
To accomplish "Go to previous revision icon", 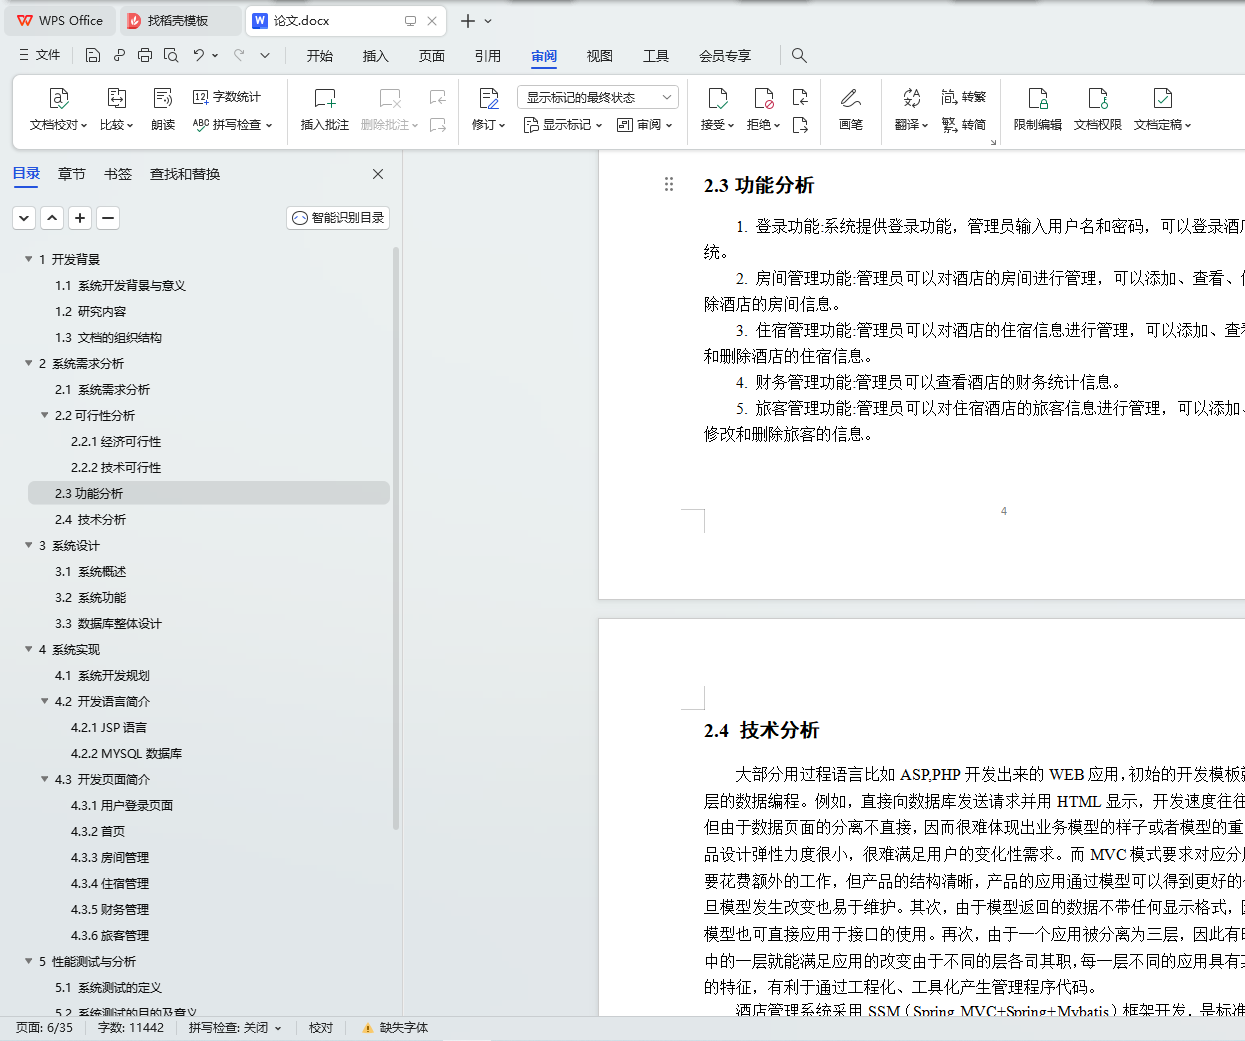I will 800,97.
